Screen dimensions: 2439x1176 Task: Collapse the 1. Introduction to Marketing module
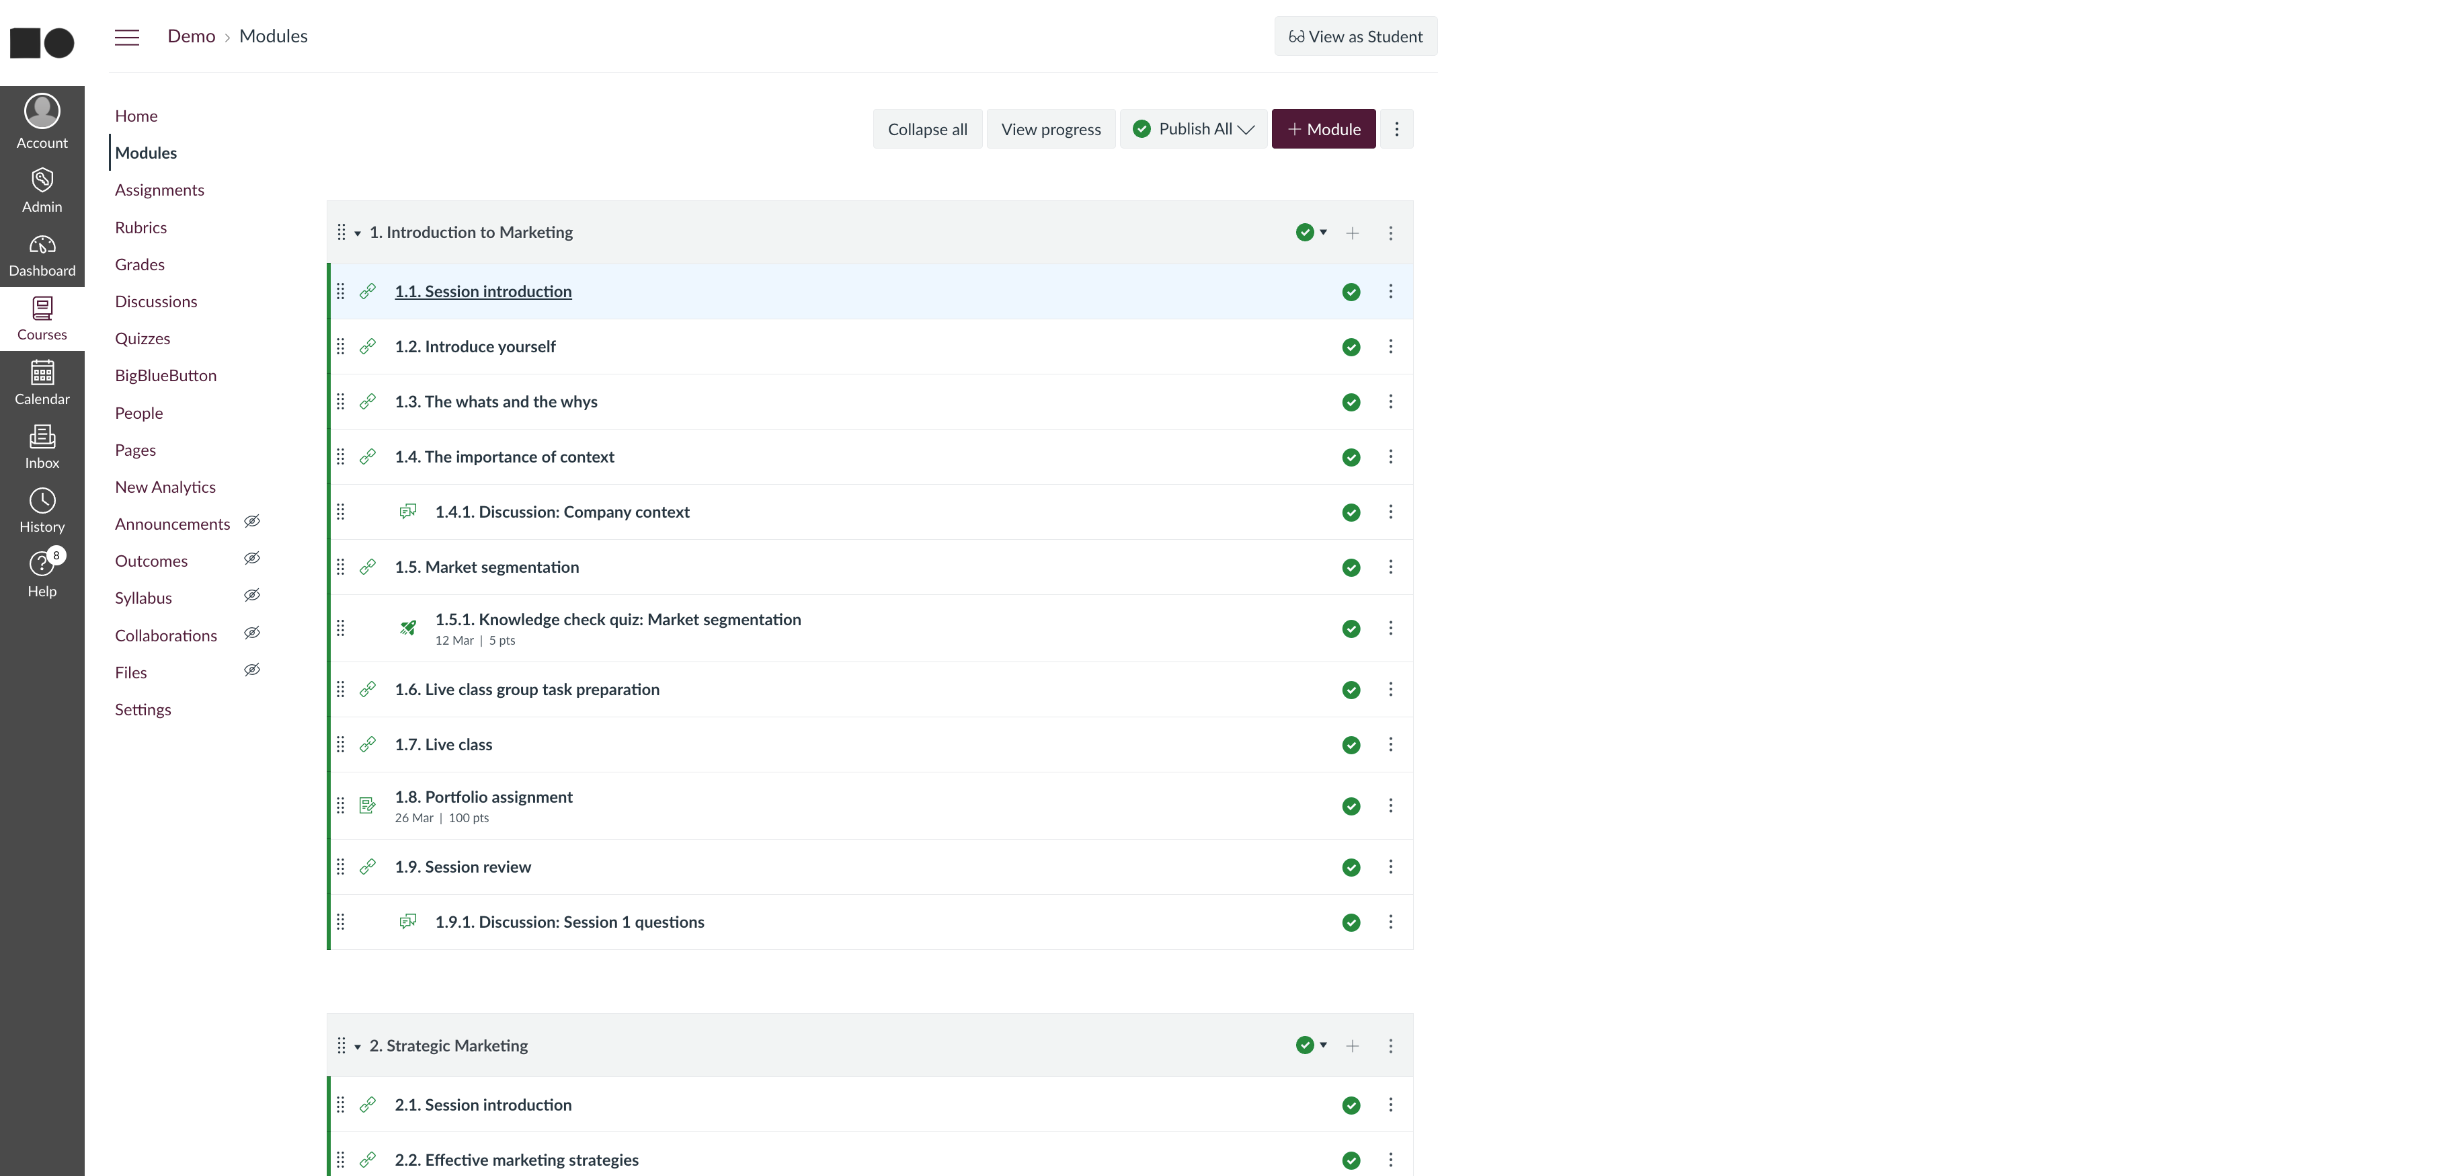[357, 233]
